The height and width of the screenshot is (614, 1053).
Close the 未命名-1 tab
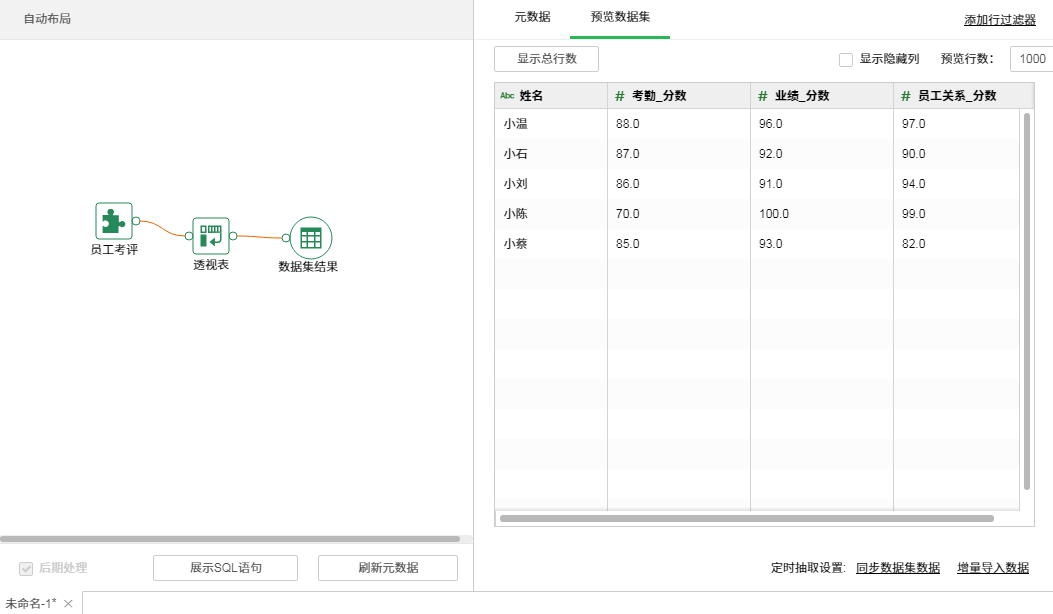[x=68, y=604]
